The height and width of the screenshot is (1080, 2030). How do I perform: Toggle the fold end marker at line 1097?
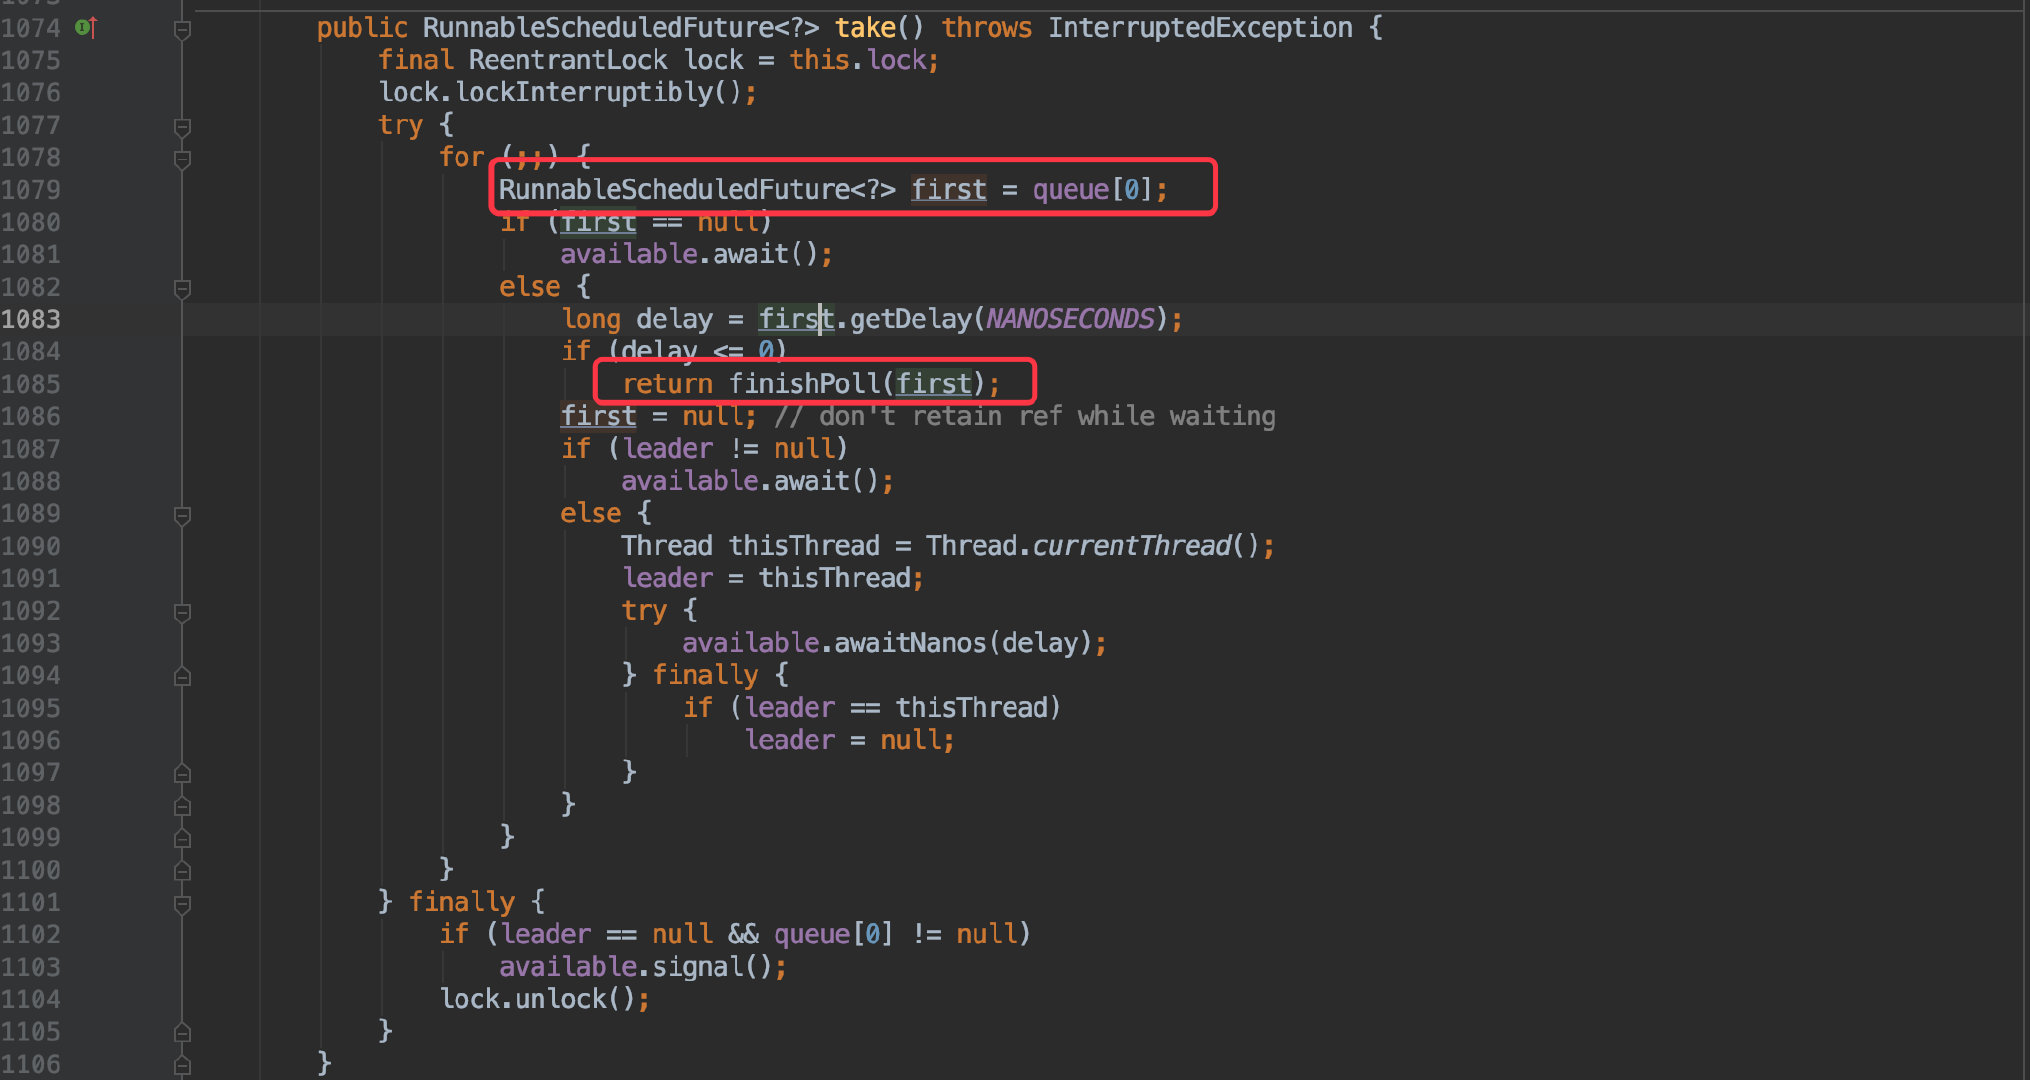click(x=182, y=773)
